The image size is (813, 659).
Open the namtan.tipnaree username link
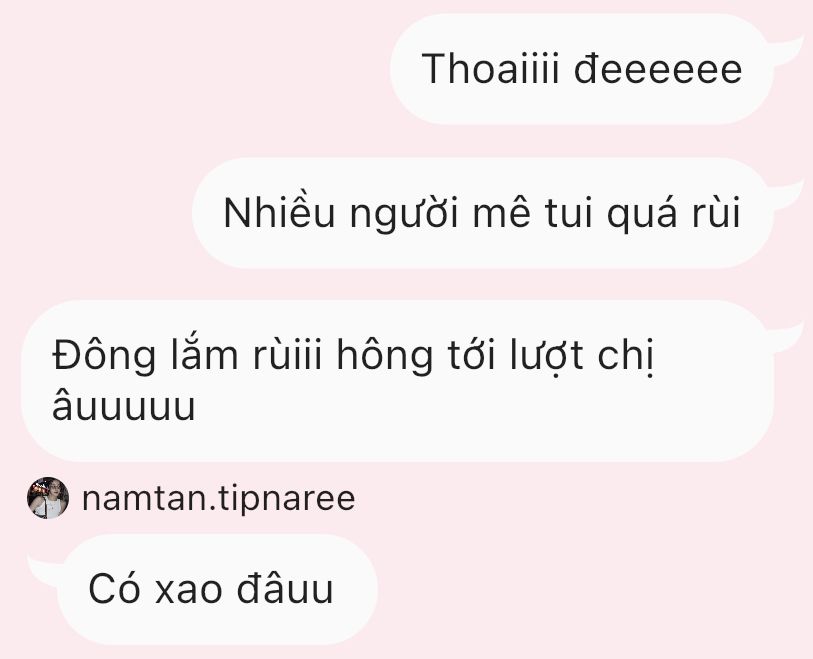coord(218,498)
